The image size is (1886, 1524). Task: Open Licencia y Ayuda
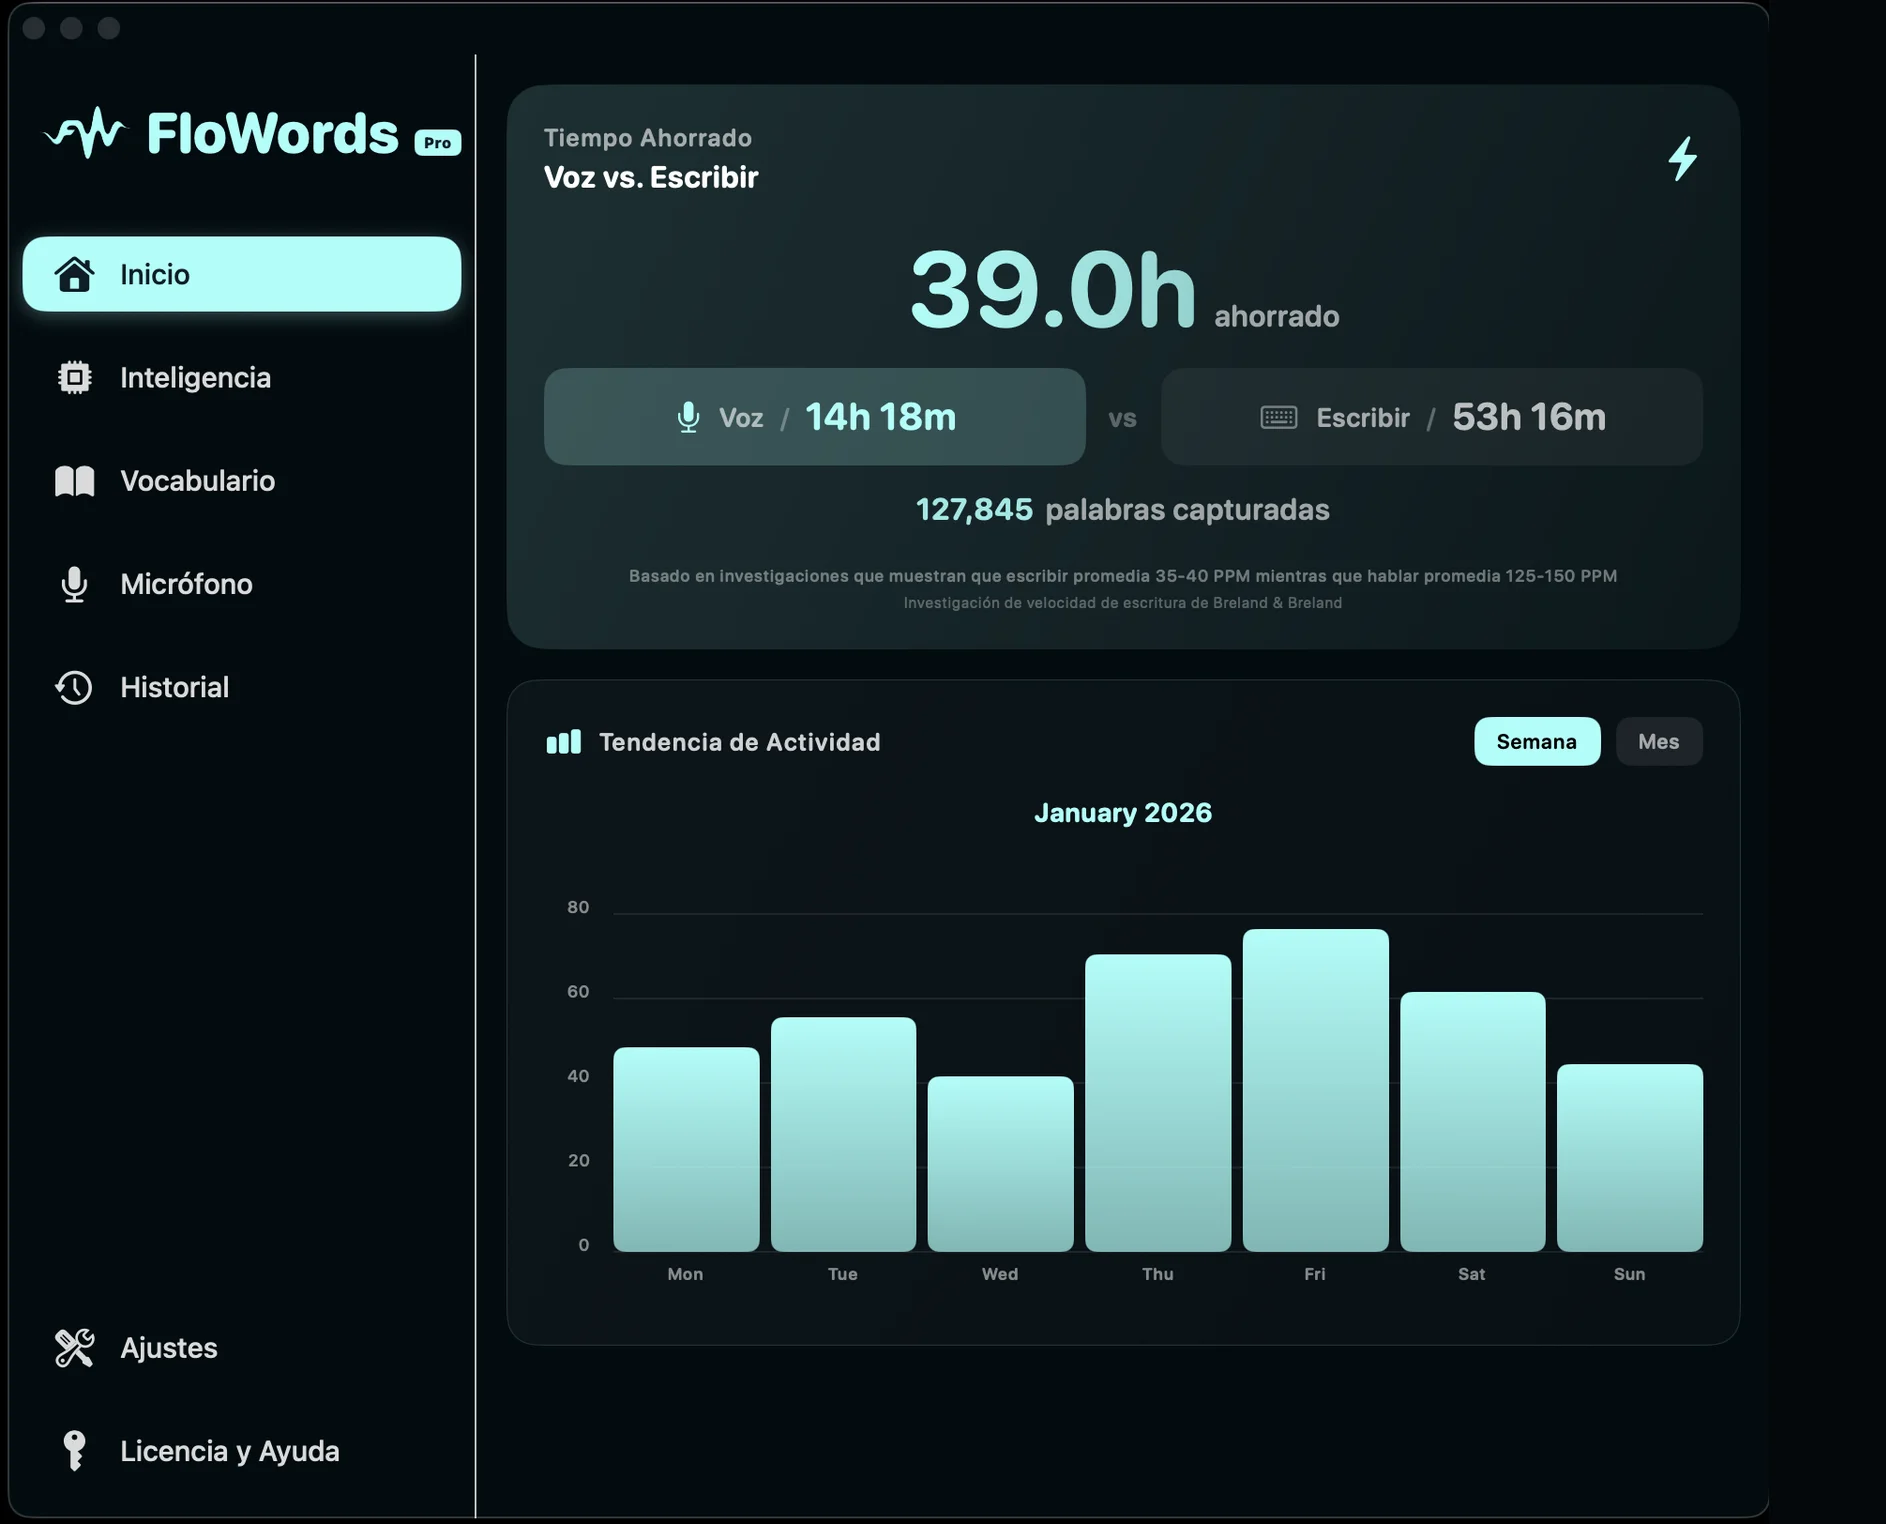(230, 1451)
